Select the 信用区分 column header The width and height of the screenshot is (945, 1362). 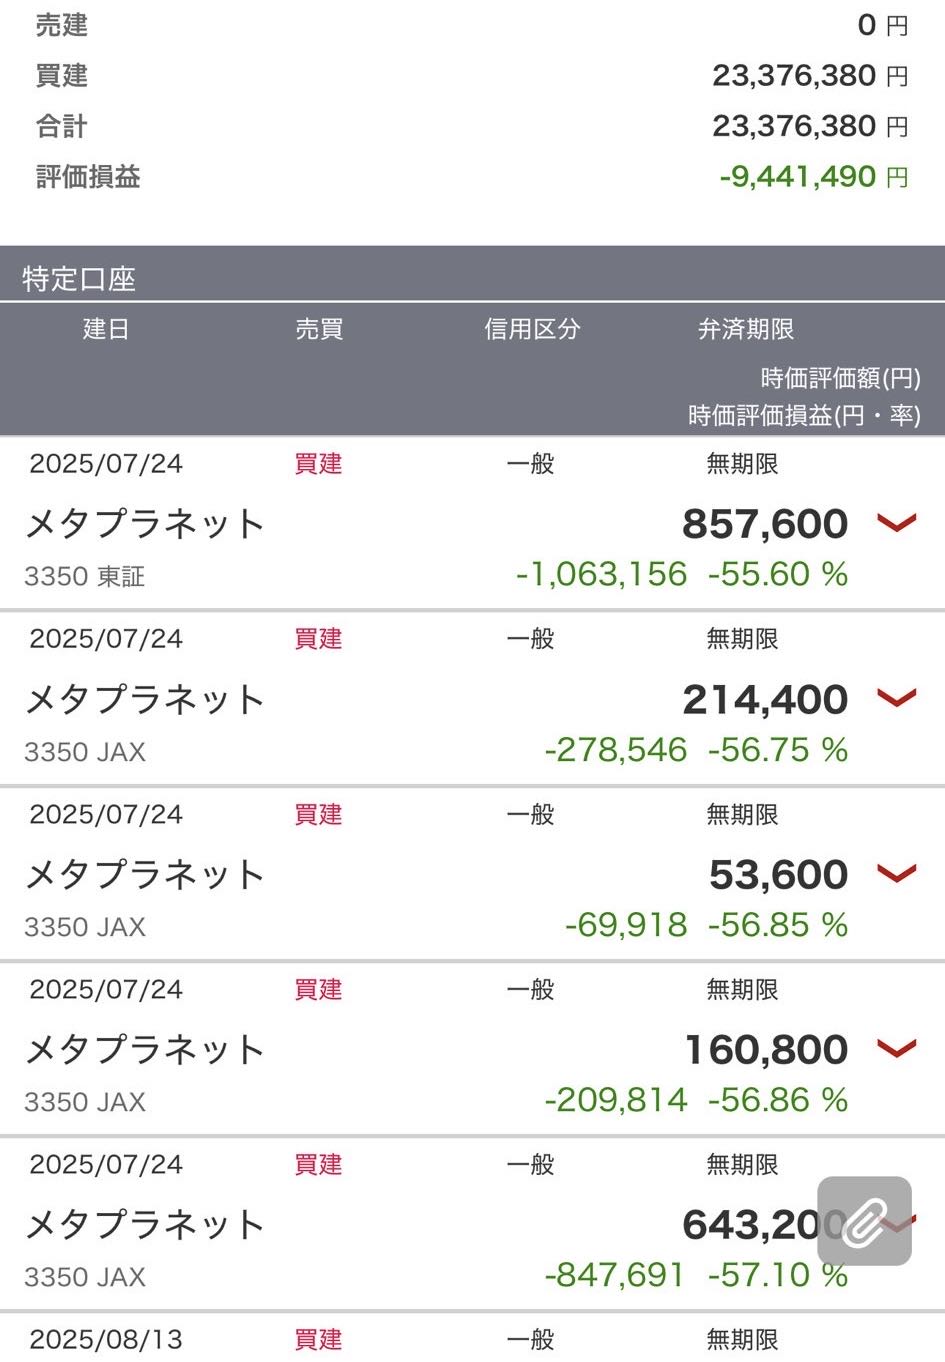532,329
